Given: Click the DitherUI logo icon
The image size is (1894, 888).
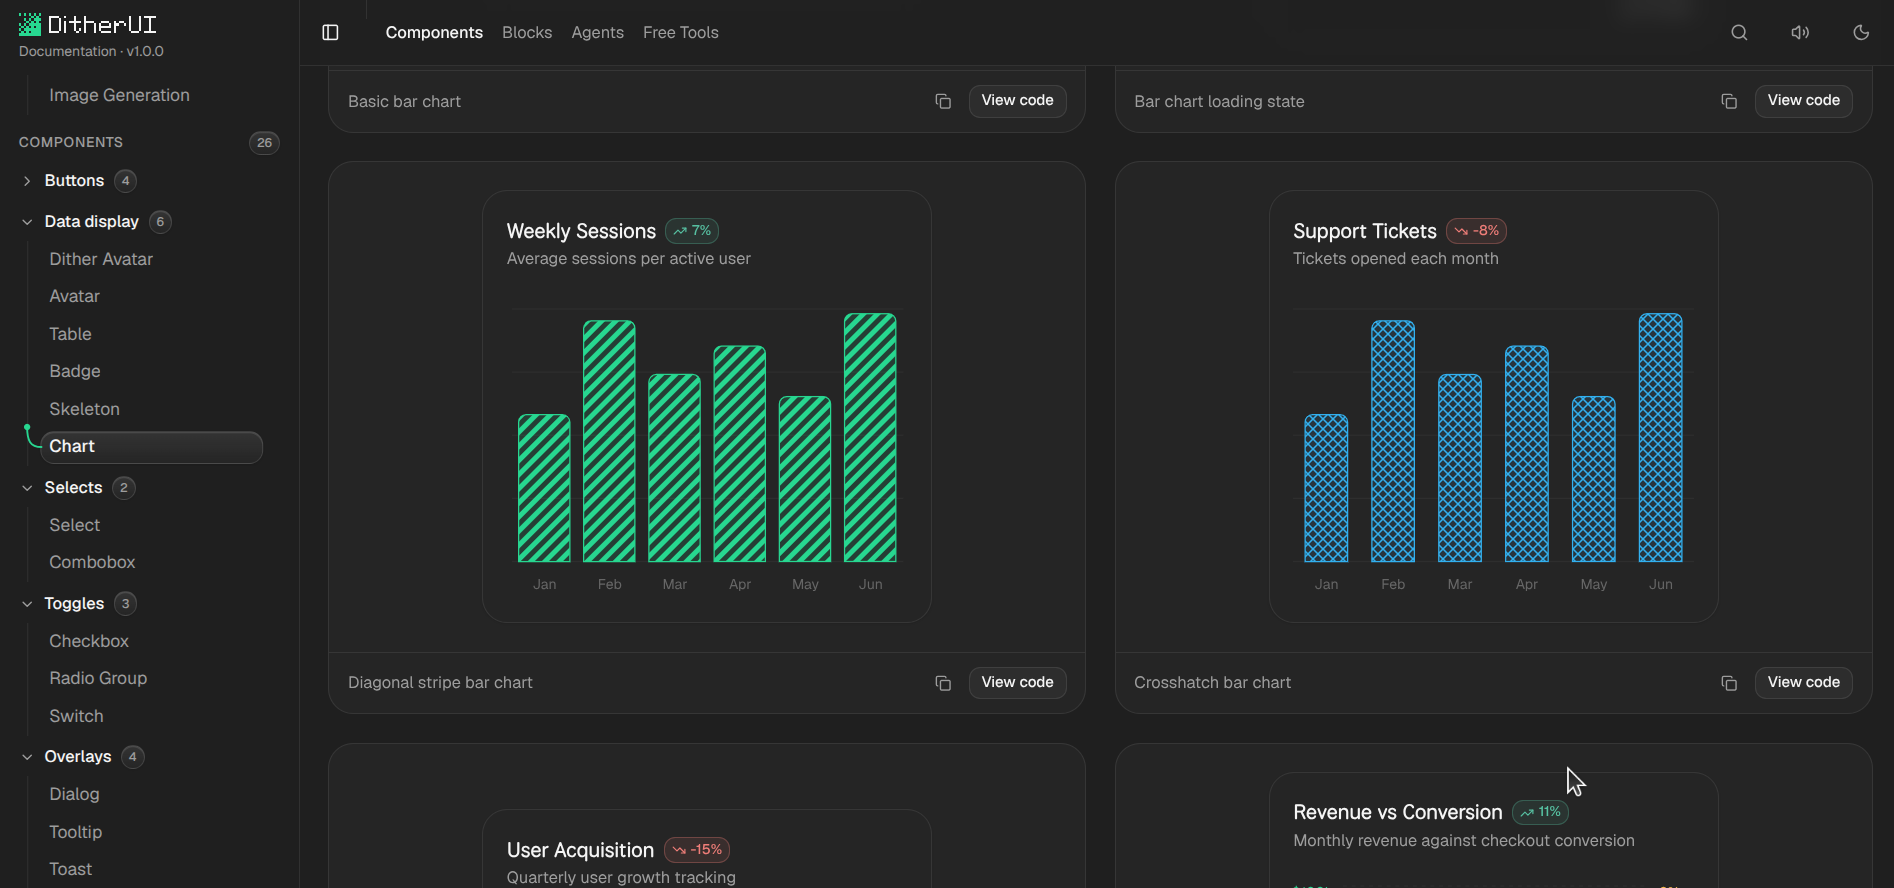Looking at the screenshot, I should pyautogui.click(x=30, y=24).
